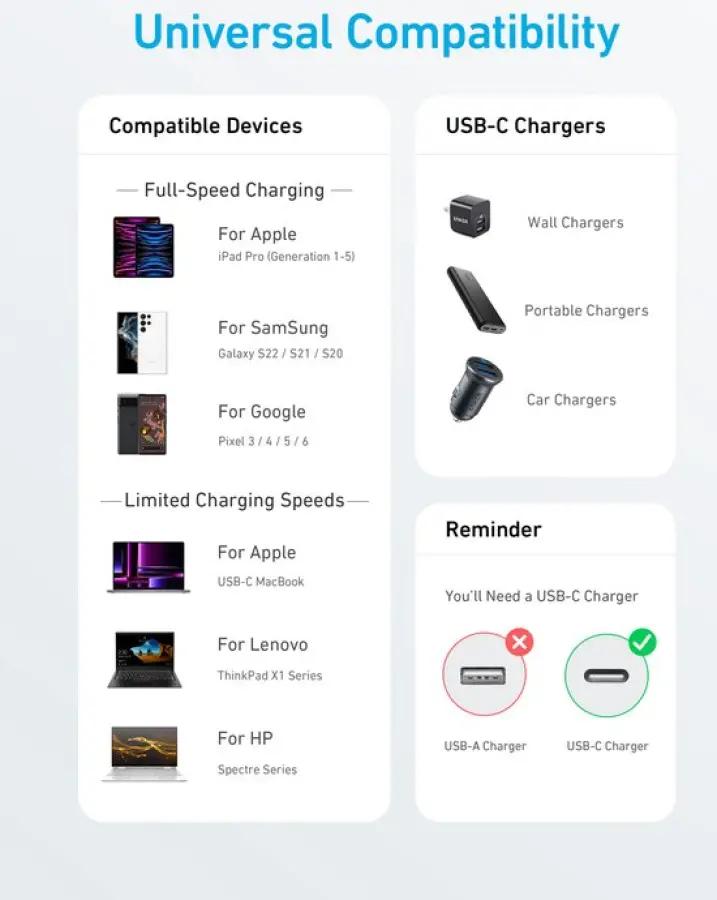Click the USB-A port icon
717x900 pixels.
483,676
